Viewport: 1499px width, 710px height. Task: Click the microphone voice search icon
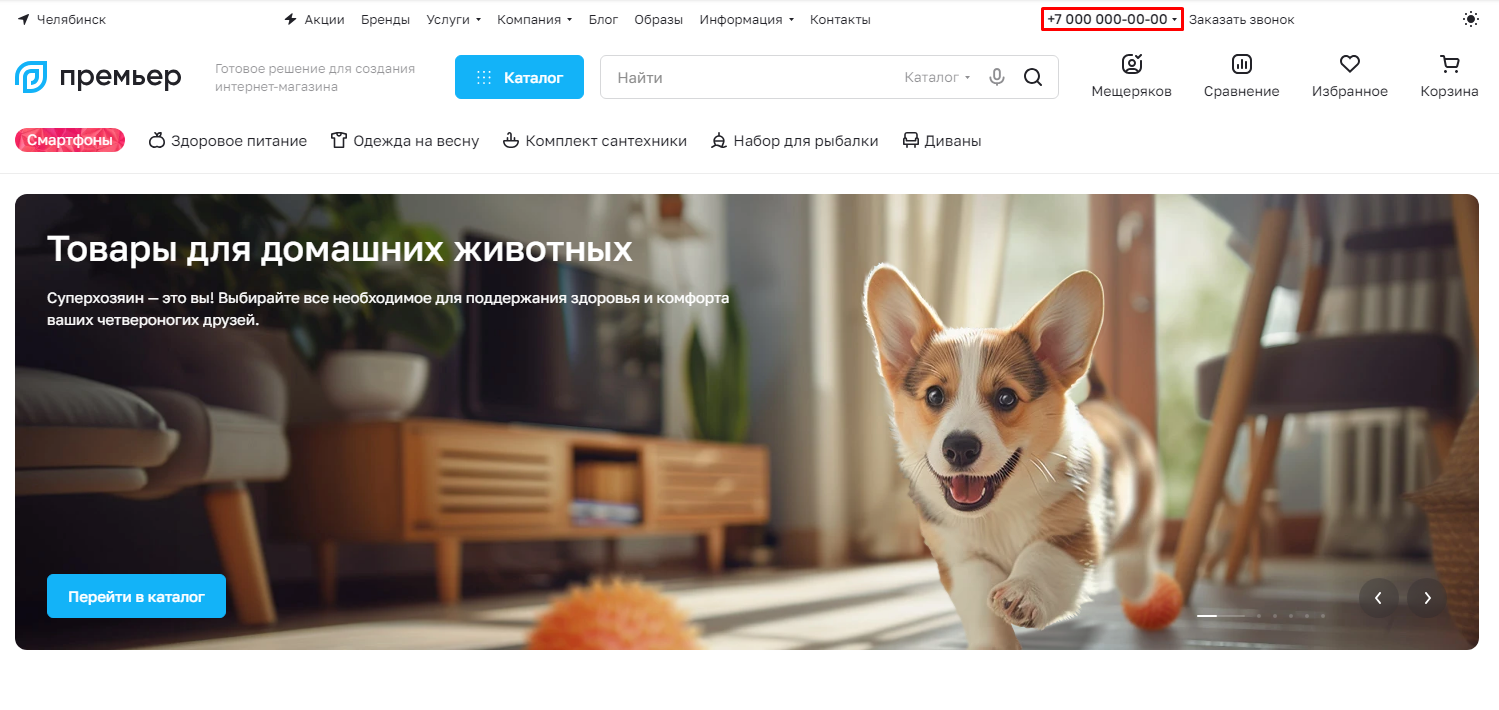pyautogui.click(x=996, y=77)
